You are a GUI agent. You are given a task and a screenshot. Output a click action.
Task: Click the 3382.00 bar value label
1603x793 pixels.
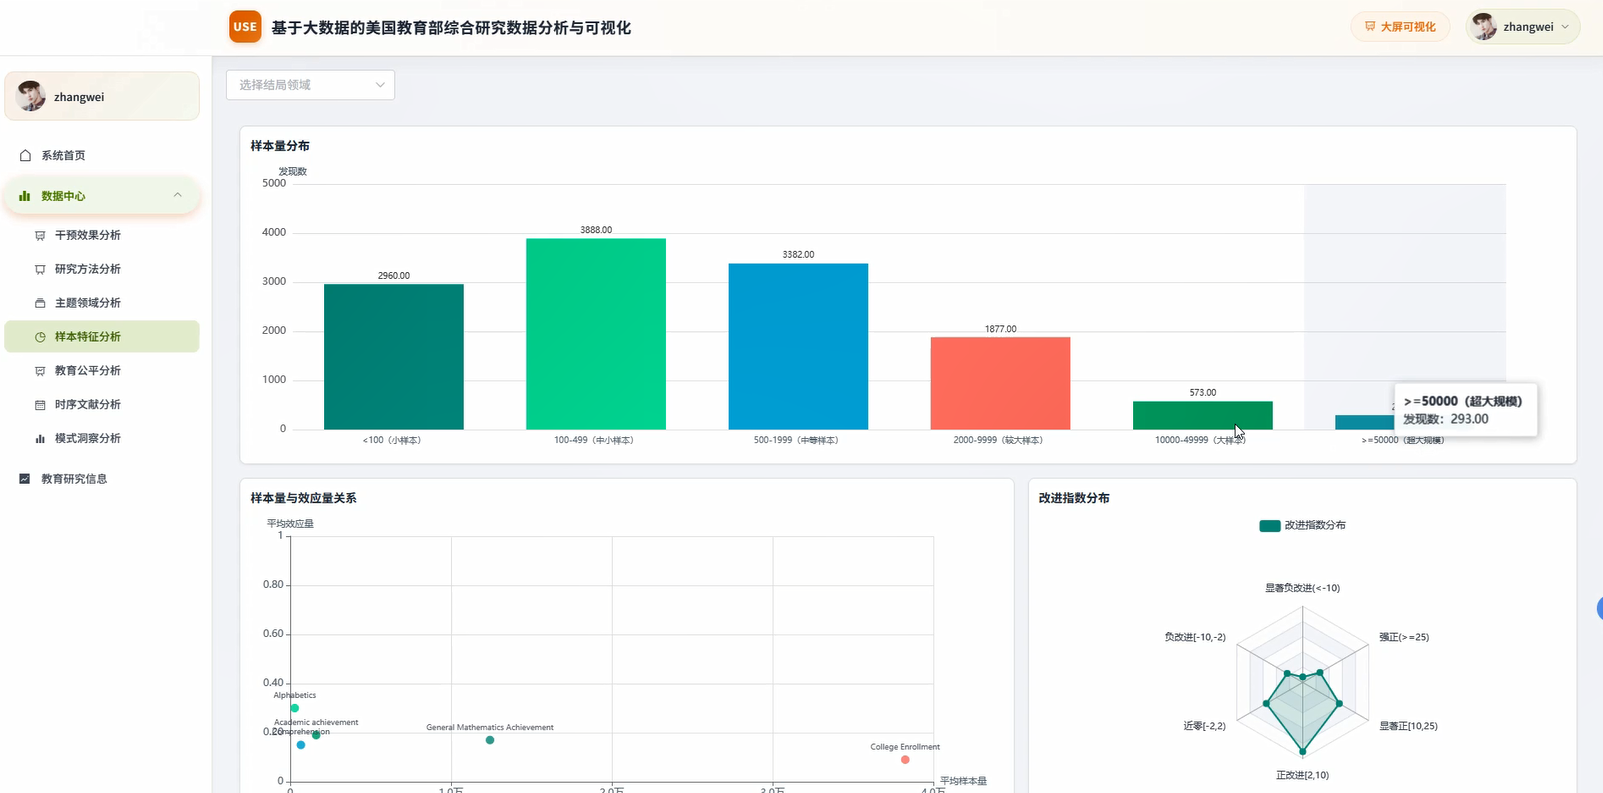tap(798, 255)
